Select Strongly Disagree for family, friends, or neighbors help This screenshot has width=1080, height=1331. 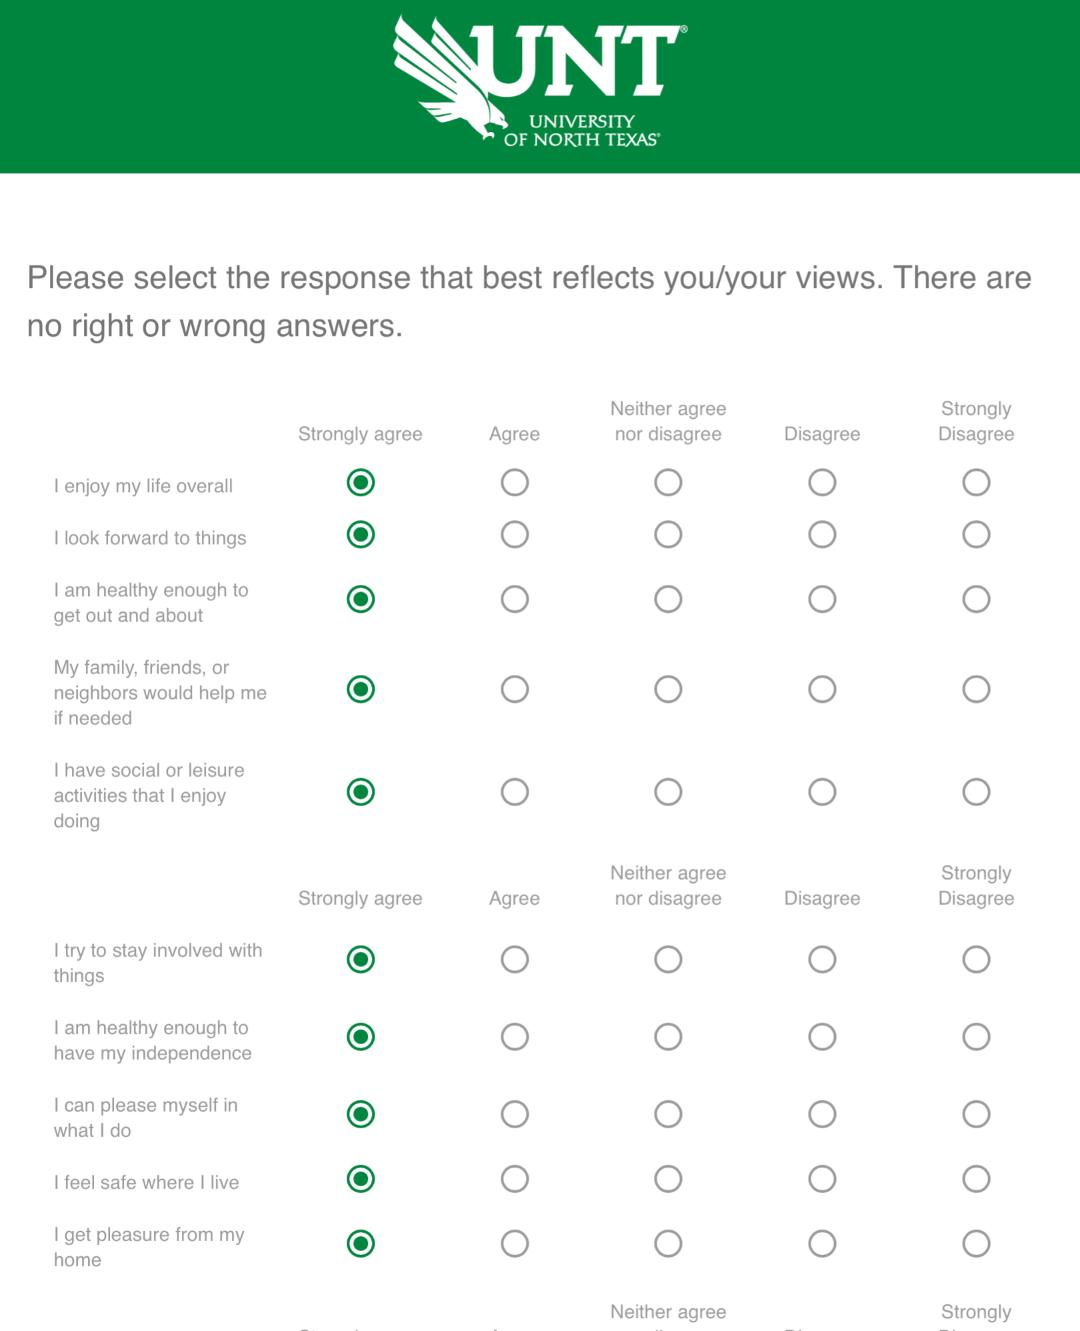tap(976, 689)
